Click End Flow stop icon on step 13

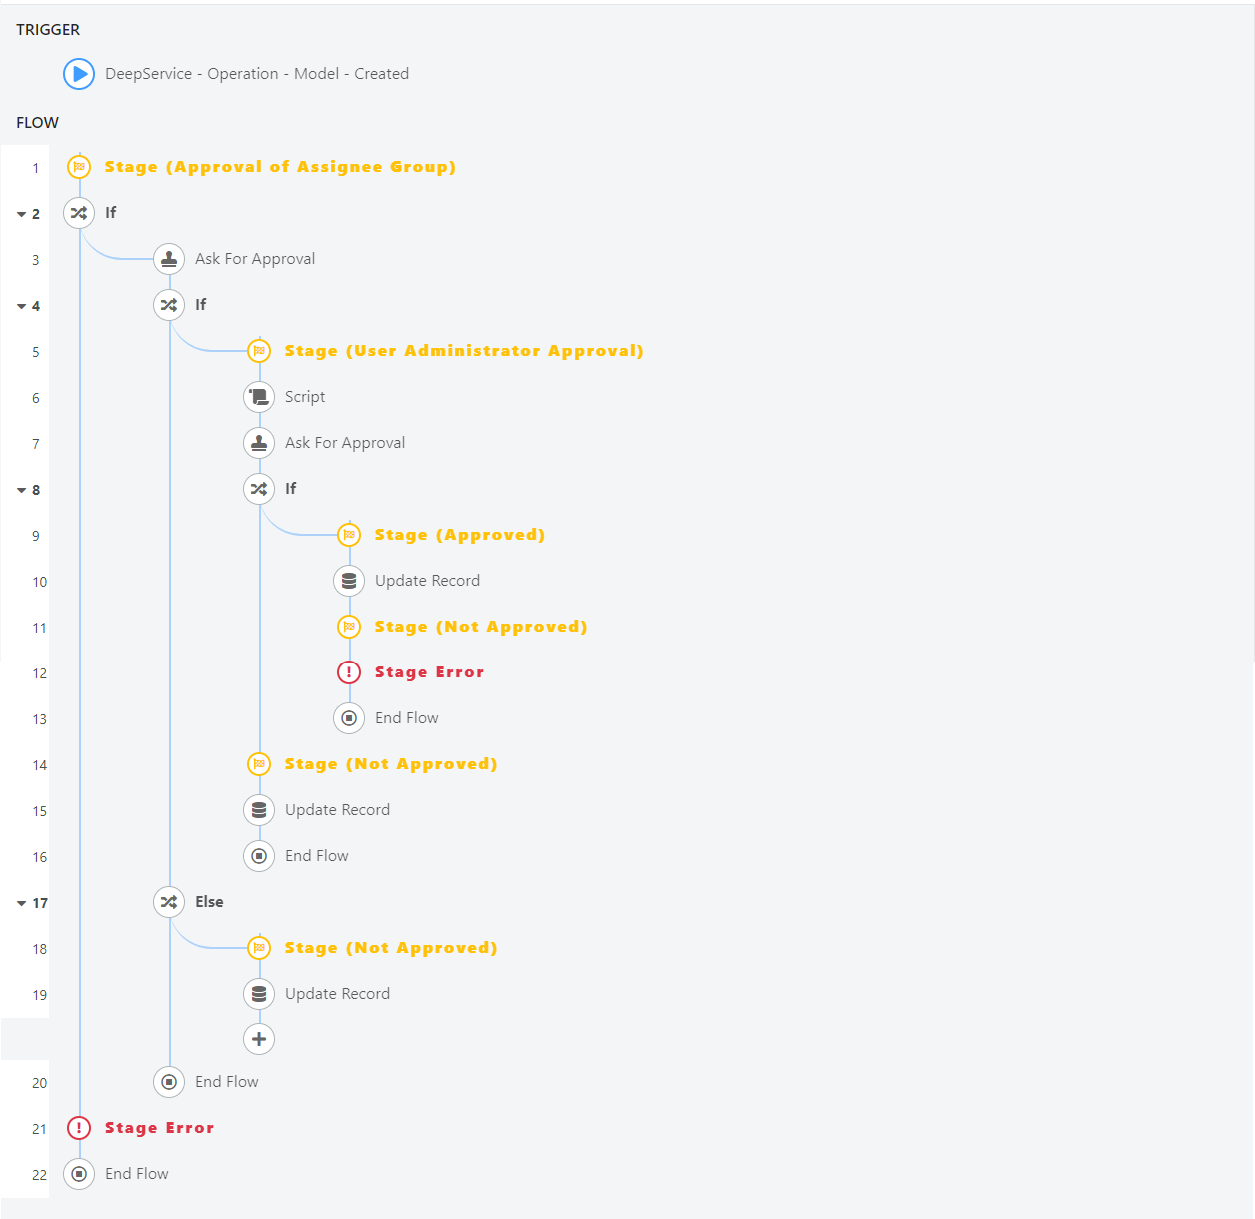349,718
